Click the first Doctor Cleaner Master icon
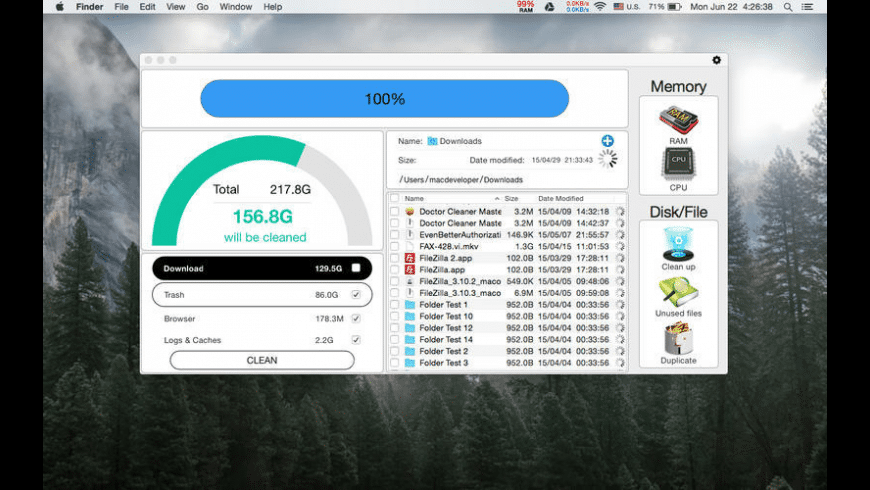The width and height of the screenshot is (870, 490). [x=409, y=211]
